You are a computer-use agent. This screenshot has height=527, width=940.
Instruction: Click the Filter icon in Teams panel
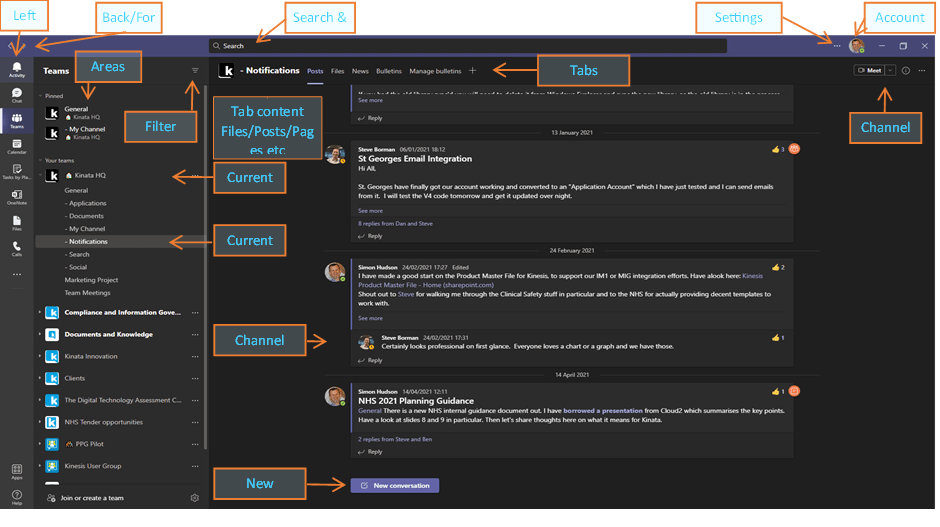[x=195, y=71]
